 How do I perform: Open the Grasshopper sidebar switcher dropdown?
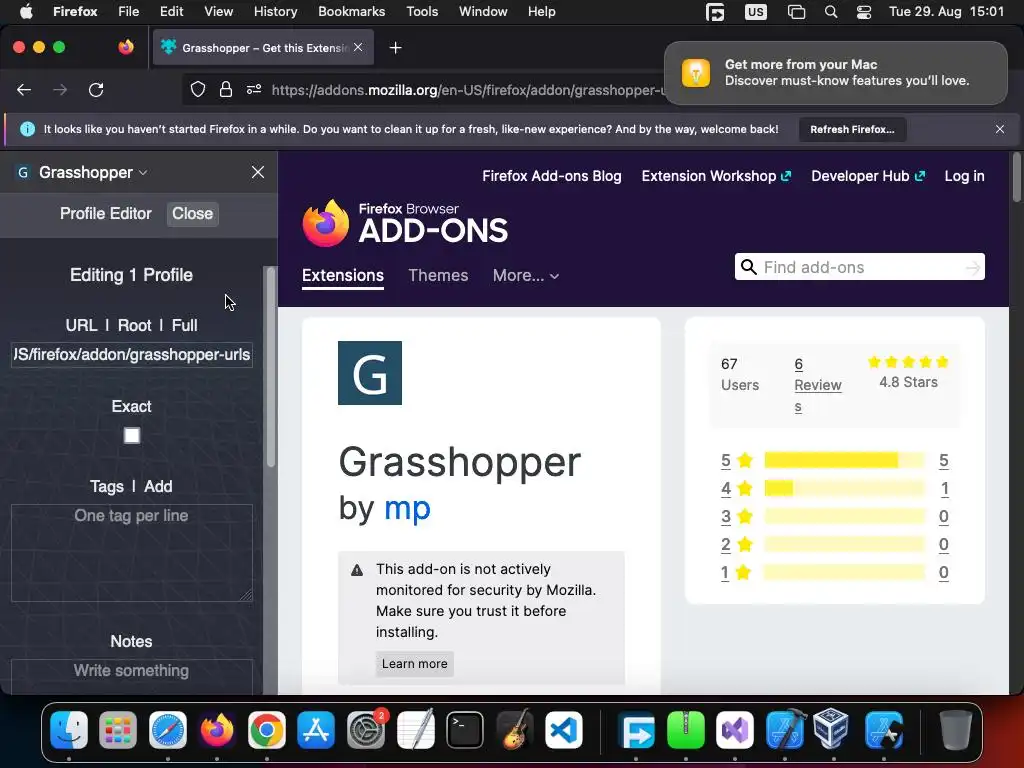[92, 172]
